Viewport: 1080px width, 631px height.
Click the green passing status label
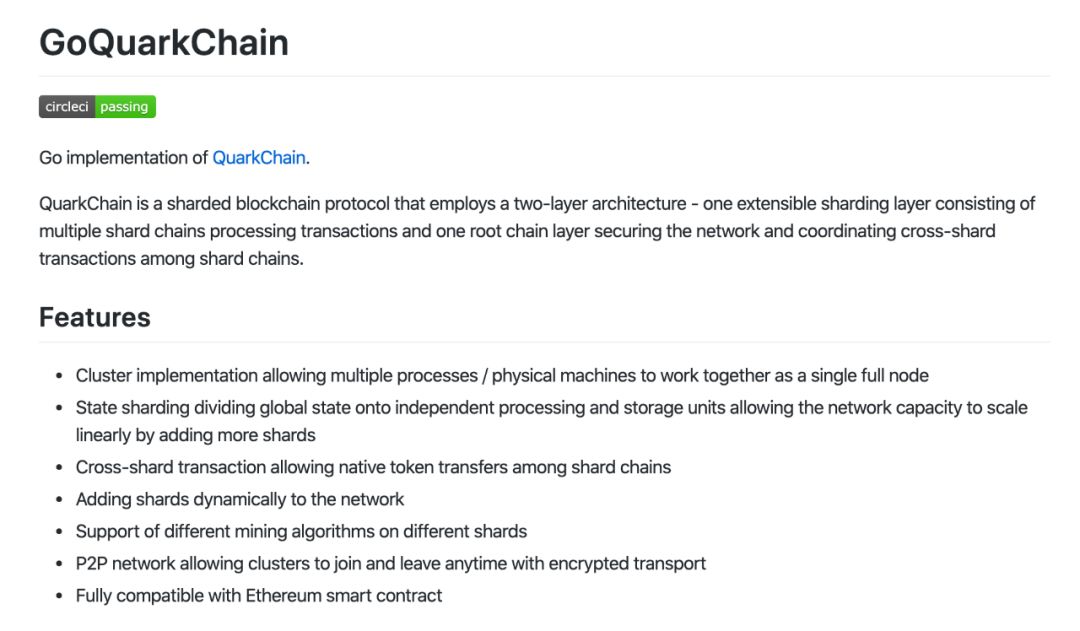point(125,107)
